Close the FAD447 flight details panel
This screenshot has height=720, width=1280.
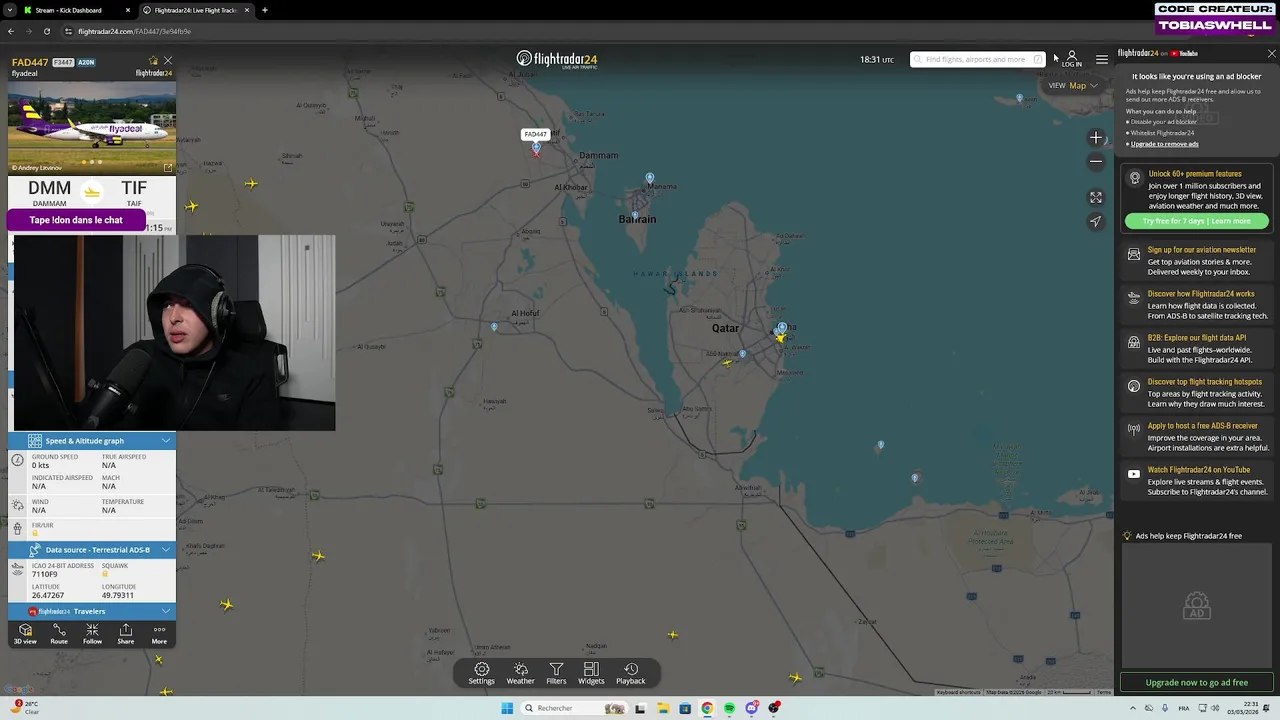point(168,61)
